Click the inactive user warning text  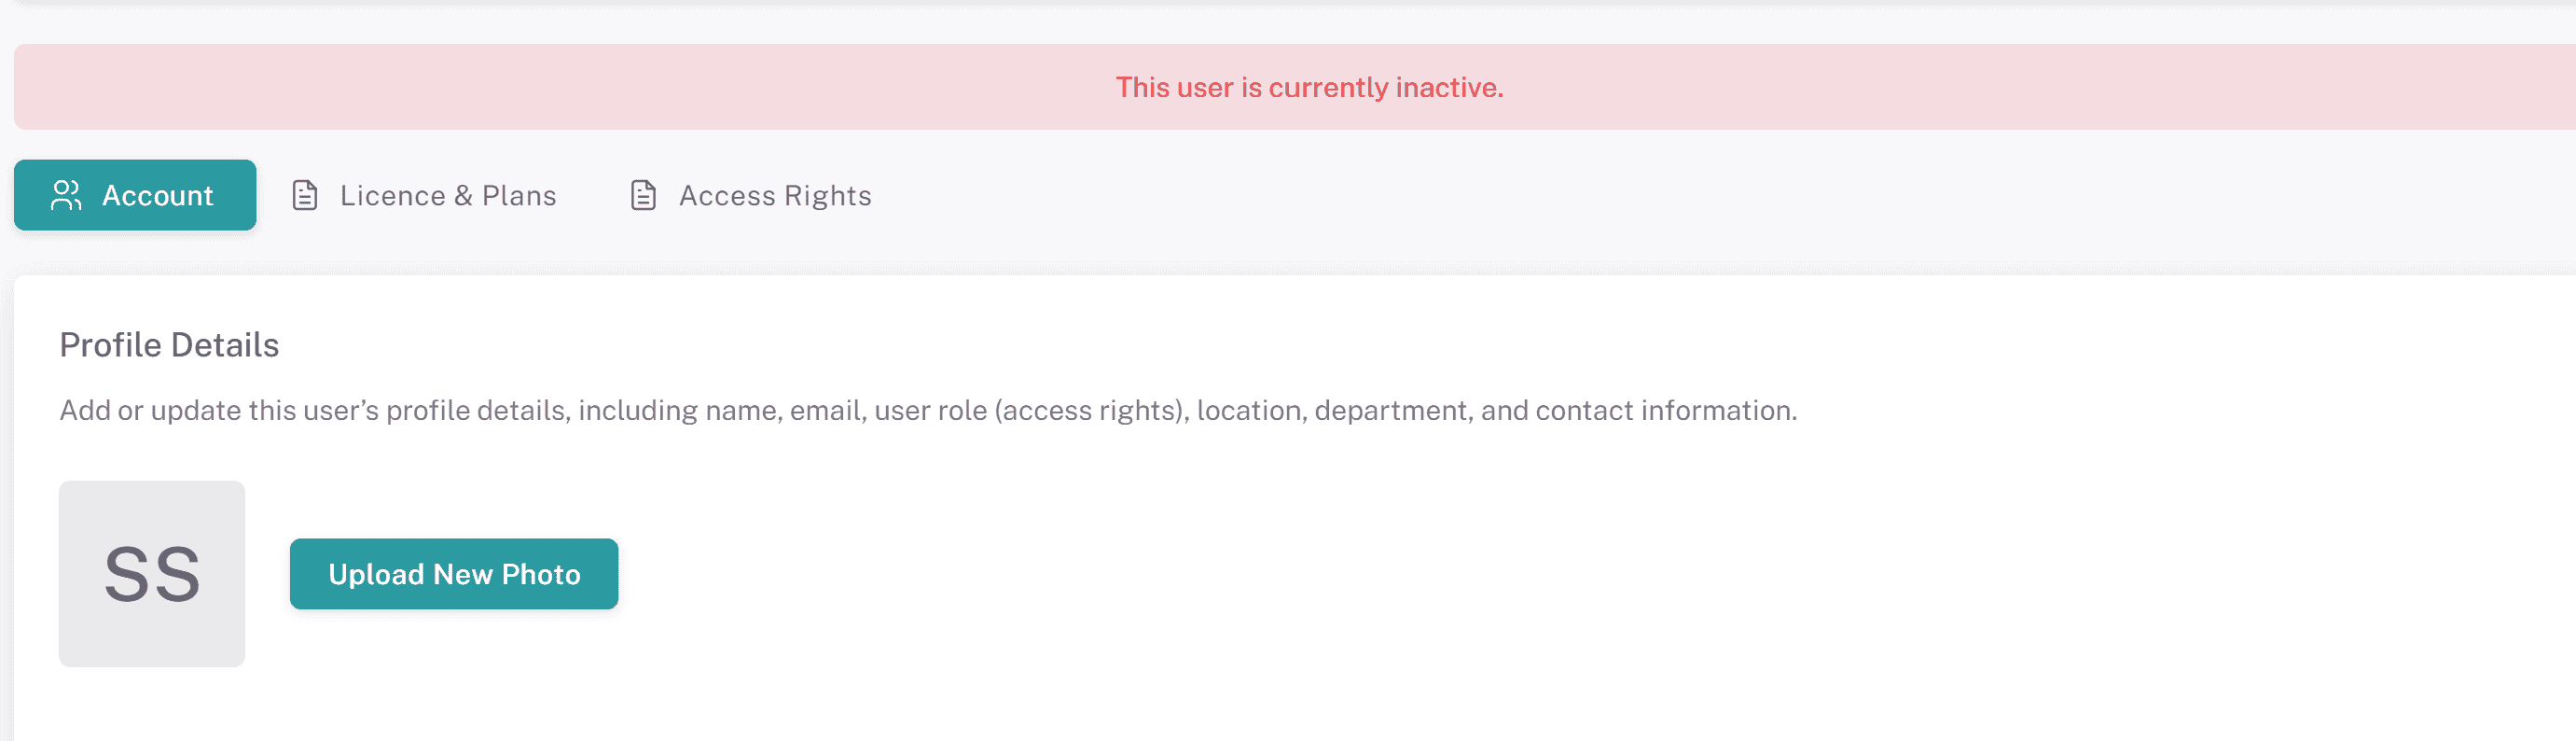click(1309, 88)
